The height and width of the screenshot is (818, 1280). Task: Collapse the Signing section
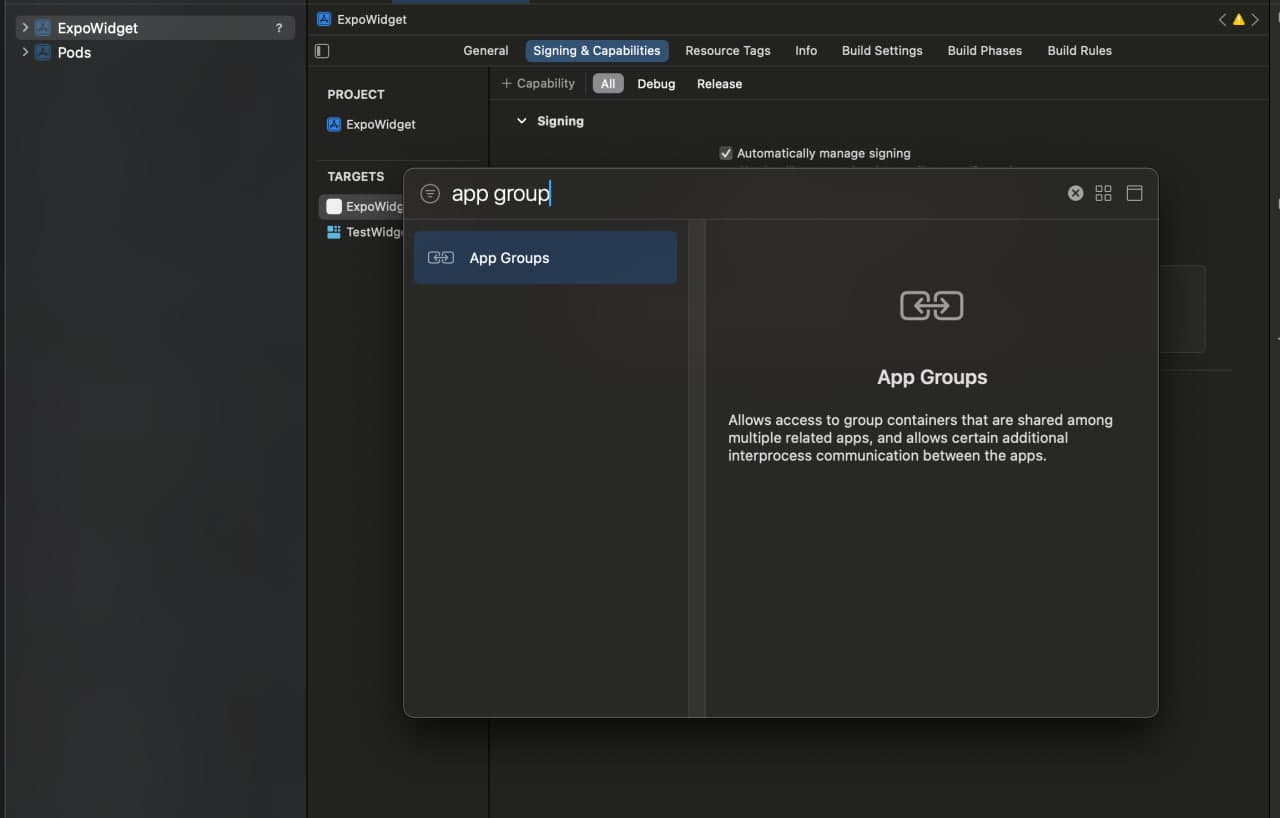pyautogui.click(x=521, y=121)
